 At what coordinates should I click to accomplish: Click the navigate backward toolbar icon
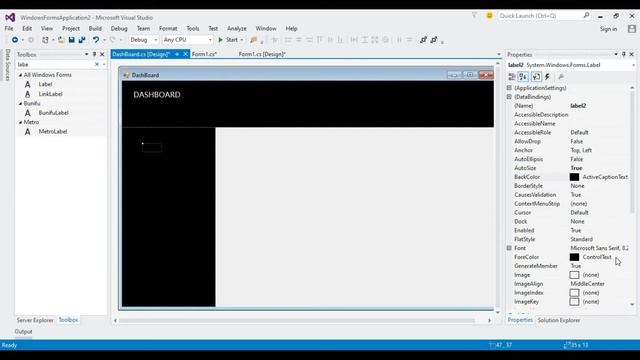(x=15, y=40)
